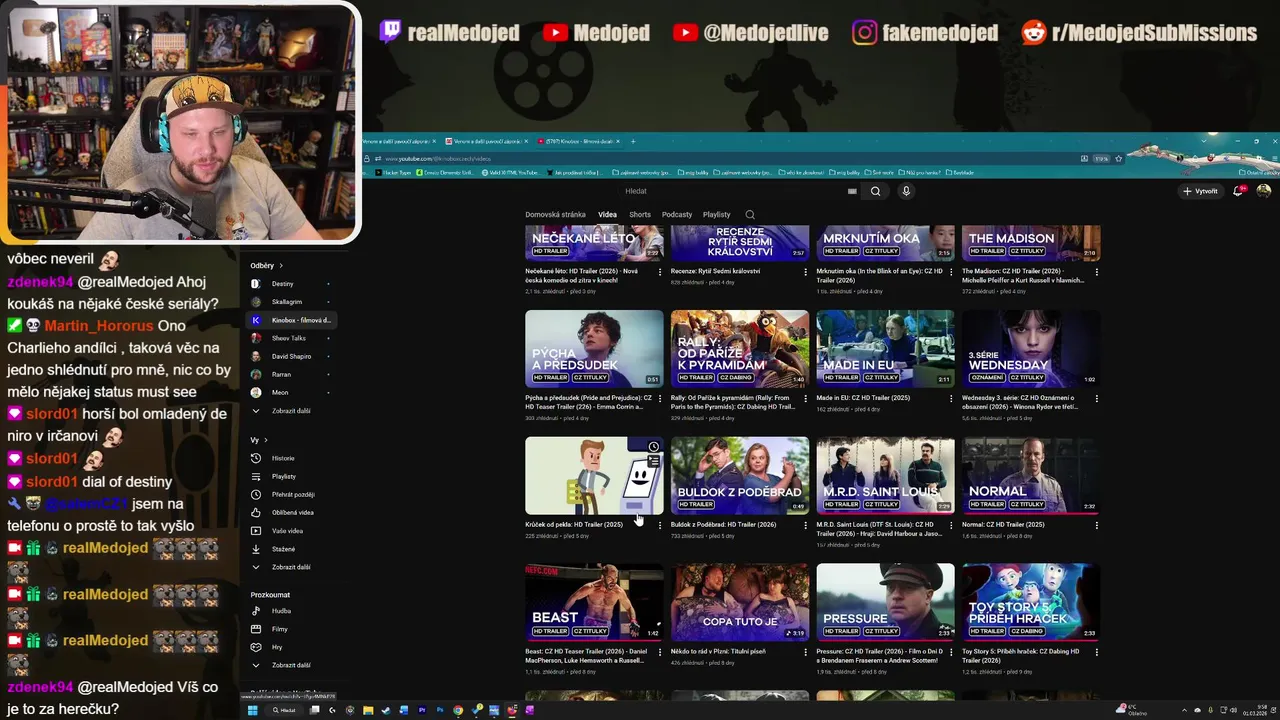
Task: Click browser address bar URL
Action: (438, 158)
